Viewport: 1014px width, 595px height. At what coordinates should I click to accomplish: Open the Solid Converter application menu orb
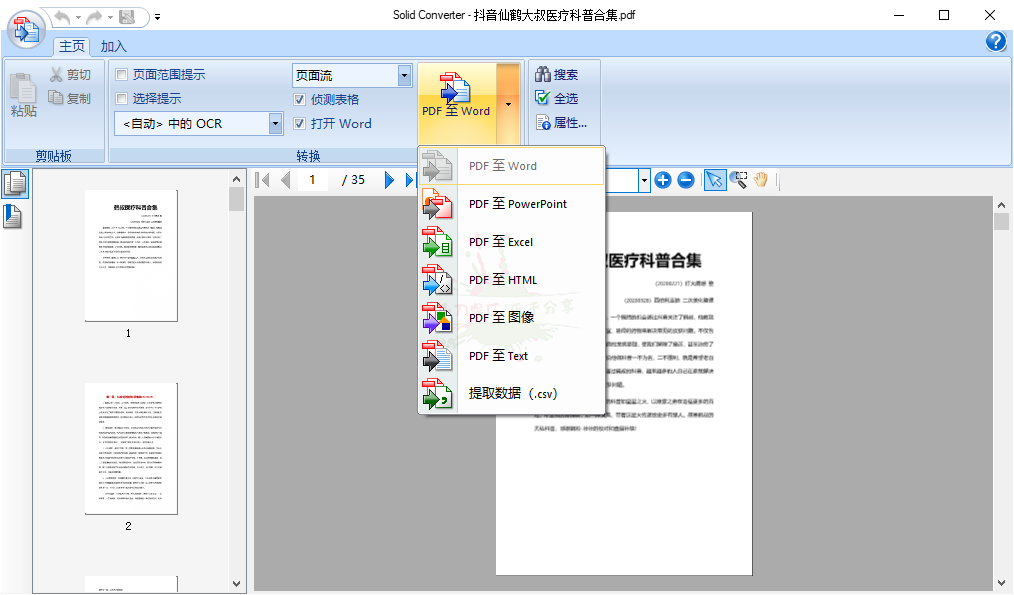coord(27,29)
